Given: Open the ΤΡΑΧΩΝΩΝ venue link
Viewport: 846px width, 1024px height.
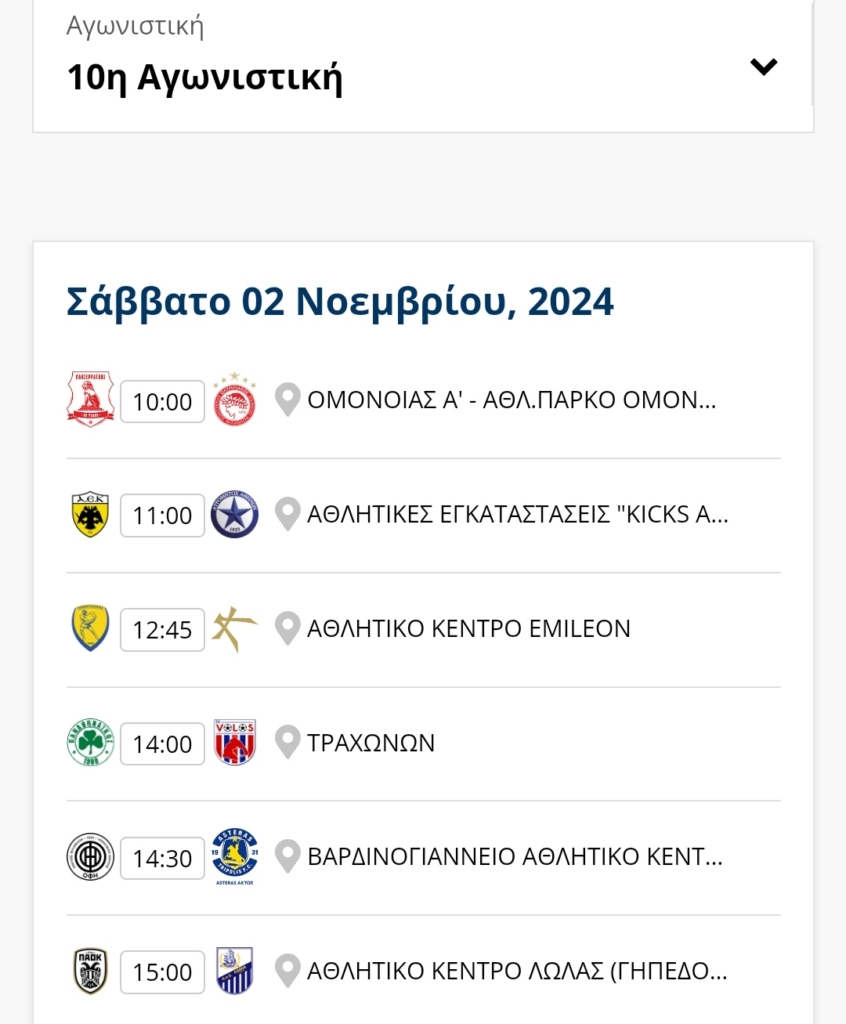Looking at the screenshot, I should click(x=371, y=743).
